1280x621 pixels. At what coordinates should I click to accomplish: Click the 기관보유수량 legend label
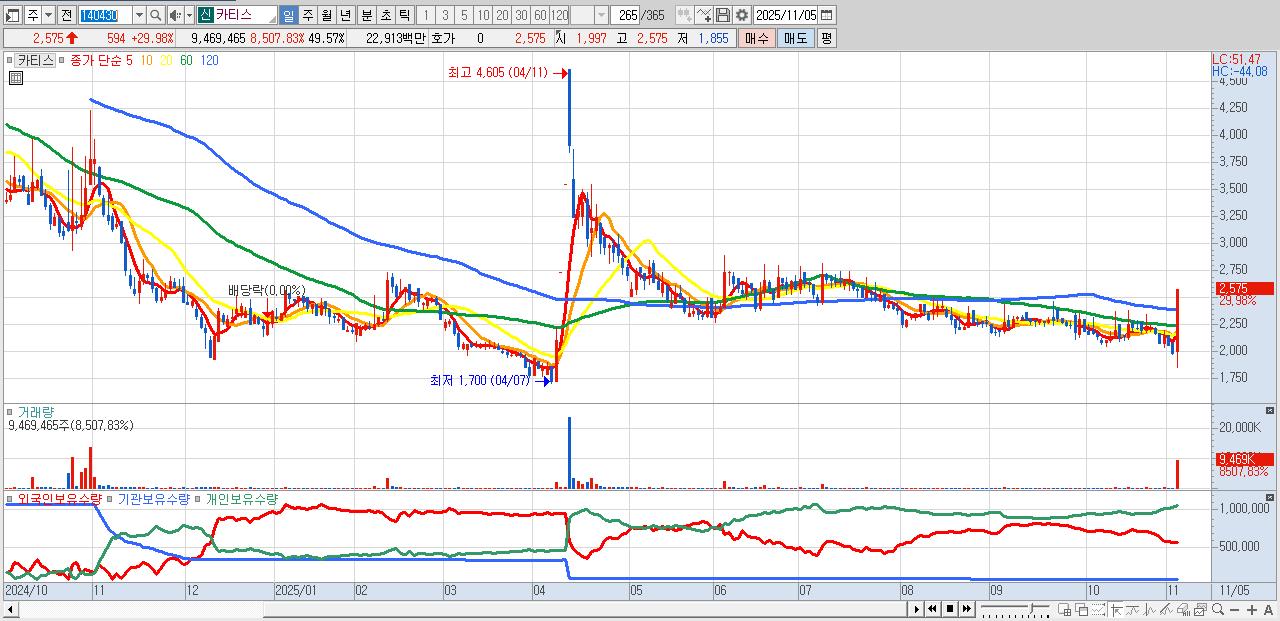[153, 498]
